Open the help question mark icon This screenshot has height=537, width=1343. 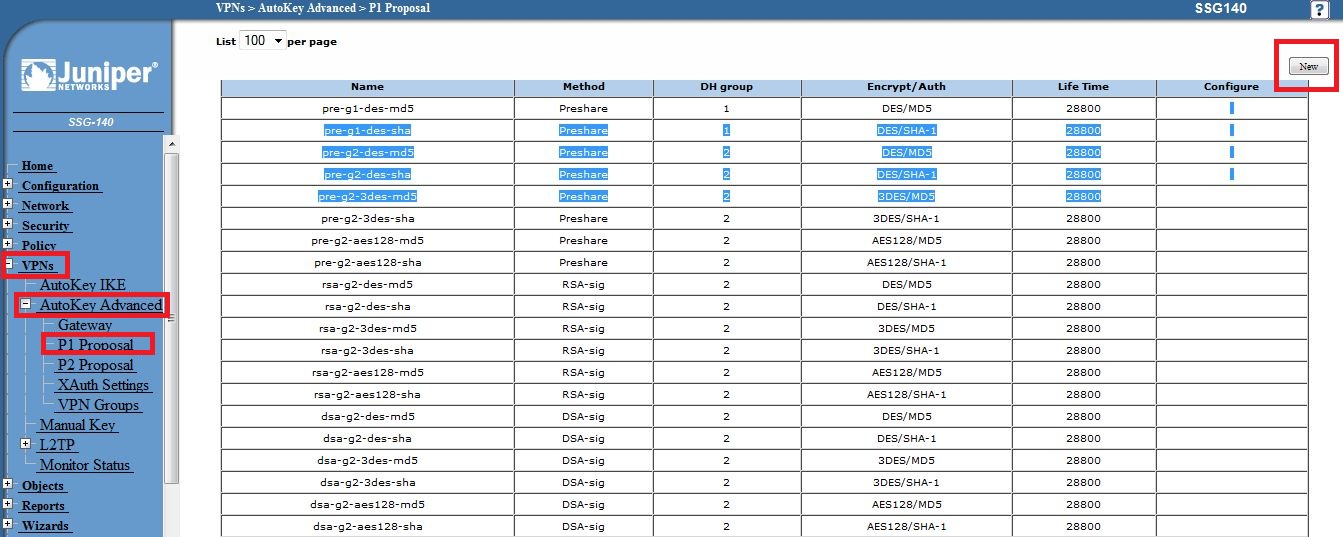1320,10
